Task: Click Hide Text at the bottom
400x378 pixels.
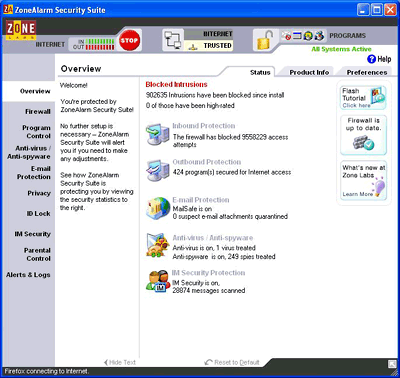Action: (x=120, y=362)
